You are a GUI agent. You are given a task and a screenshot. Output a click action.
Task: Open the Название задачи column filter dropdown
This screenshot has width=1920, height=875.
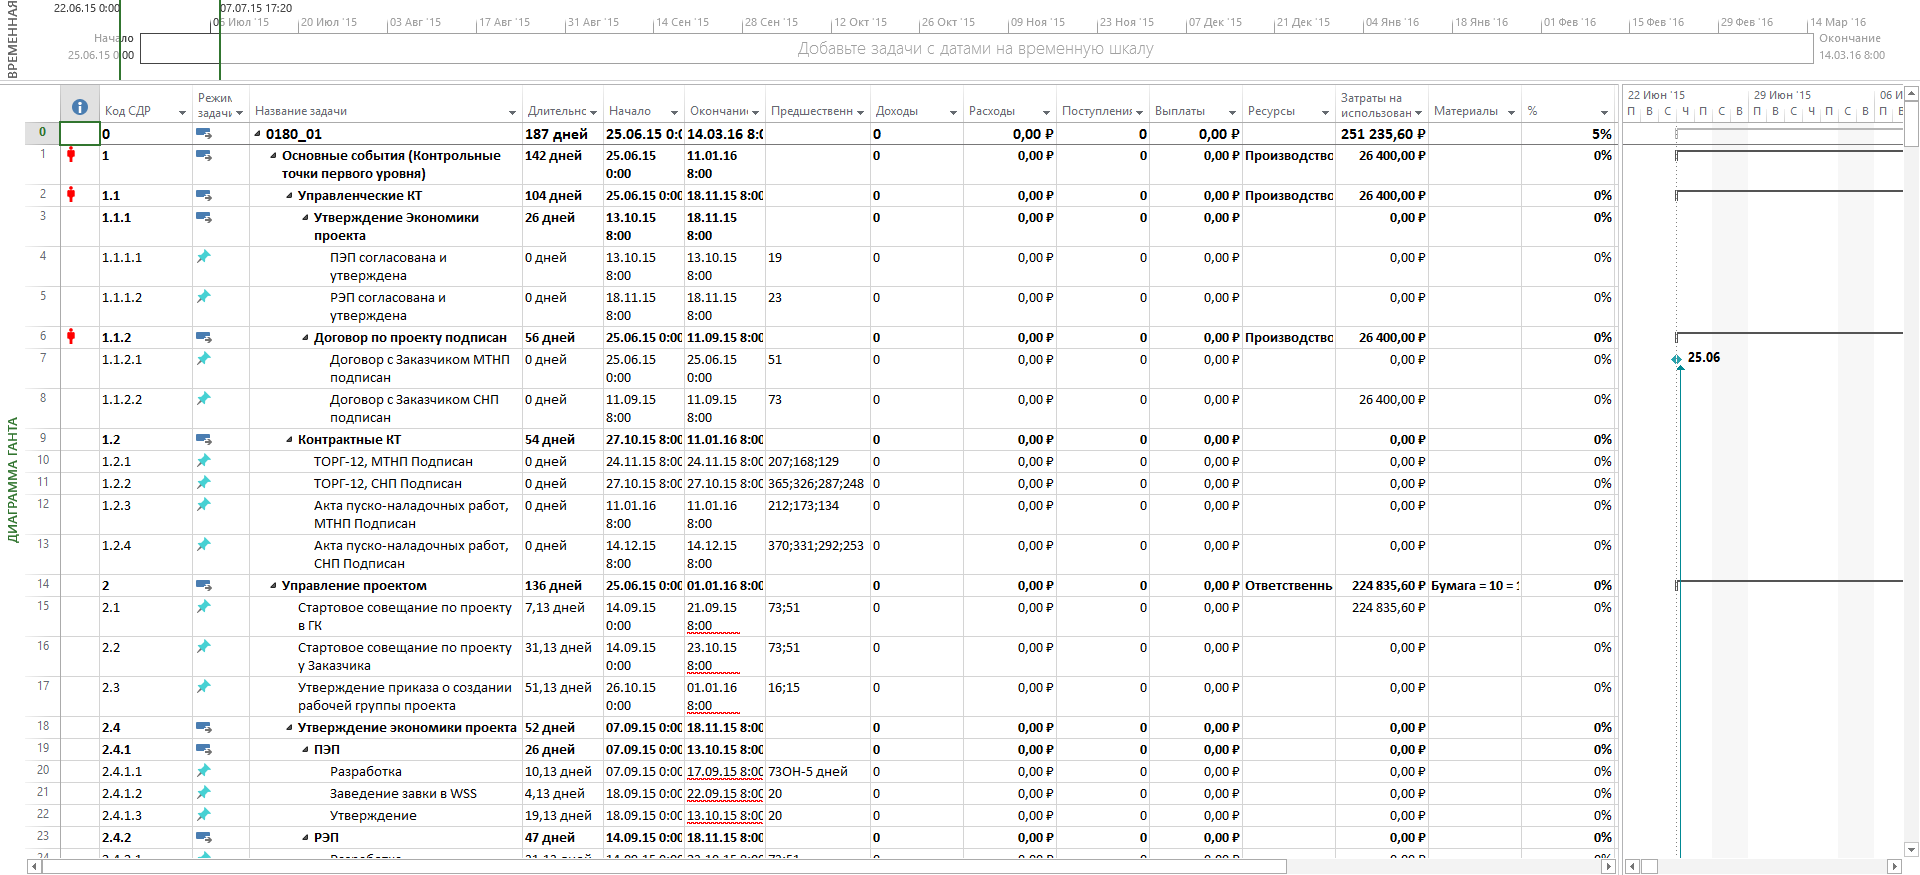point(512,113)
